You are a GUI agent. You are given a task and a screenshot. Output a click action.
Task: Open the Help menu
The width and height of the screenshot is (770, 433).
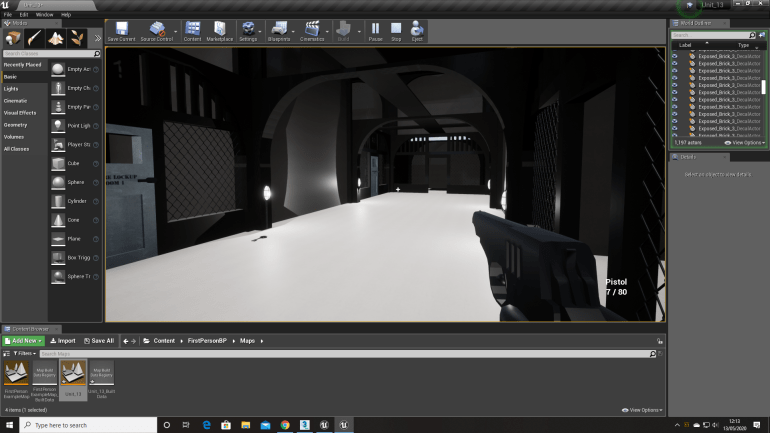point(66,15)
